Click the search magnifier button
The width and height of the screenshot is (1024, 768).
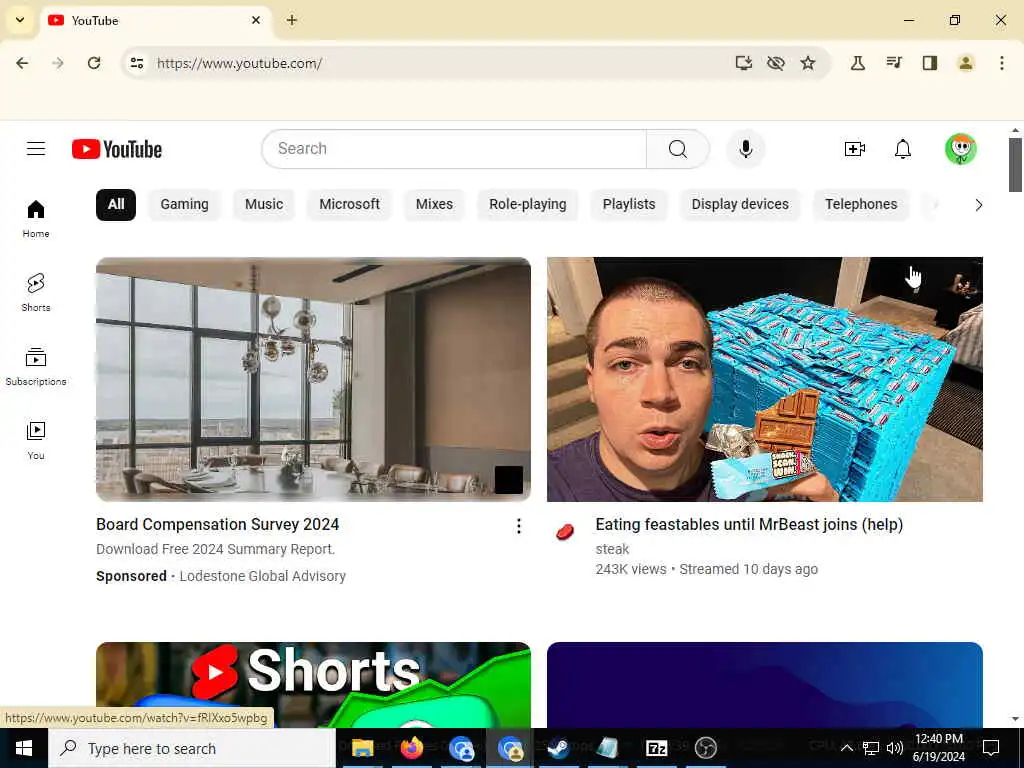pyautogui.click(x=677, y=149)
